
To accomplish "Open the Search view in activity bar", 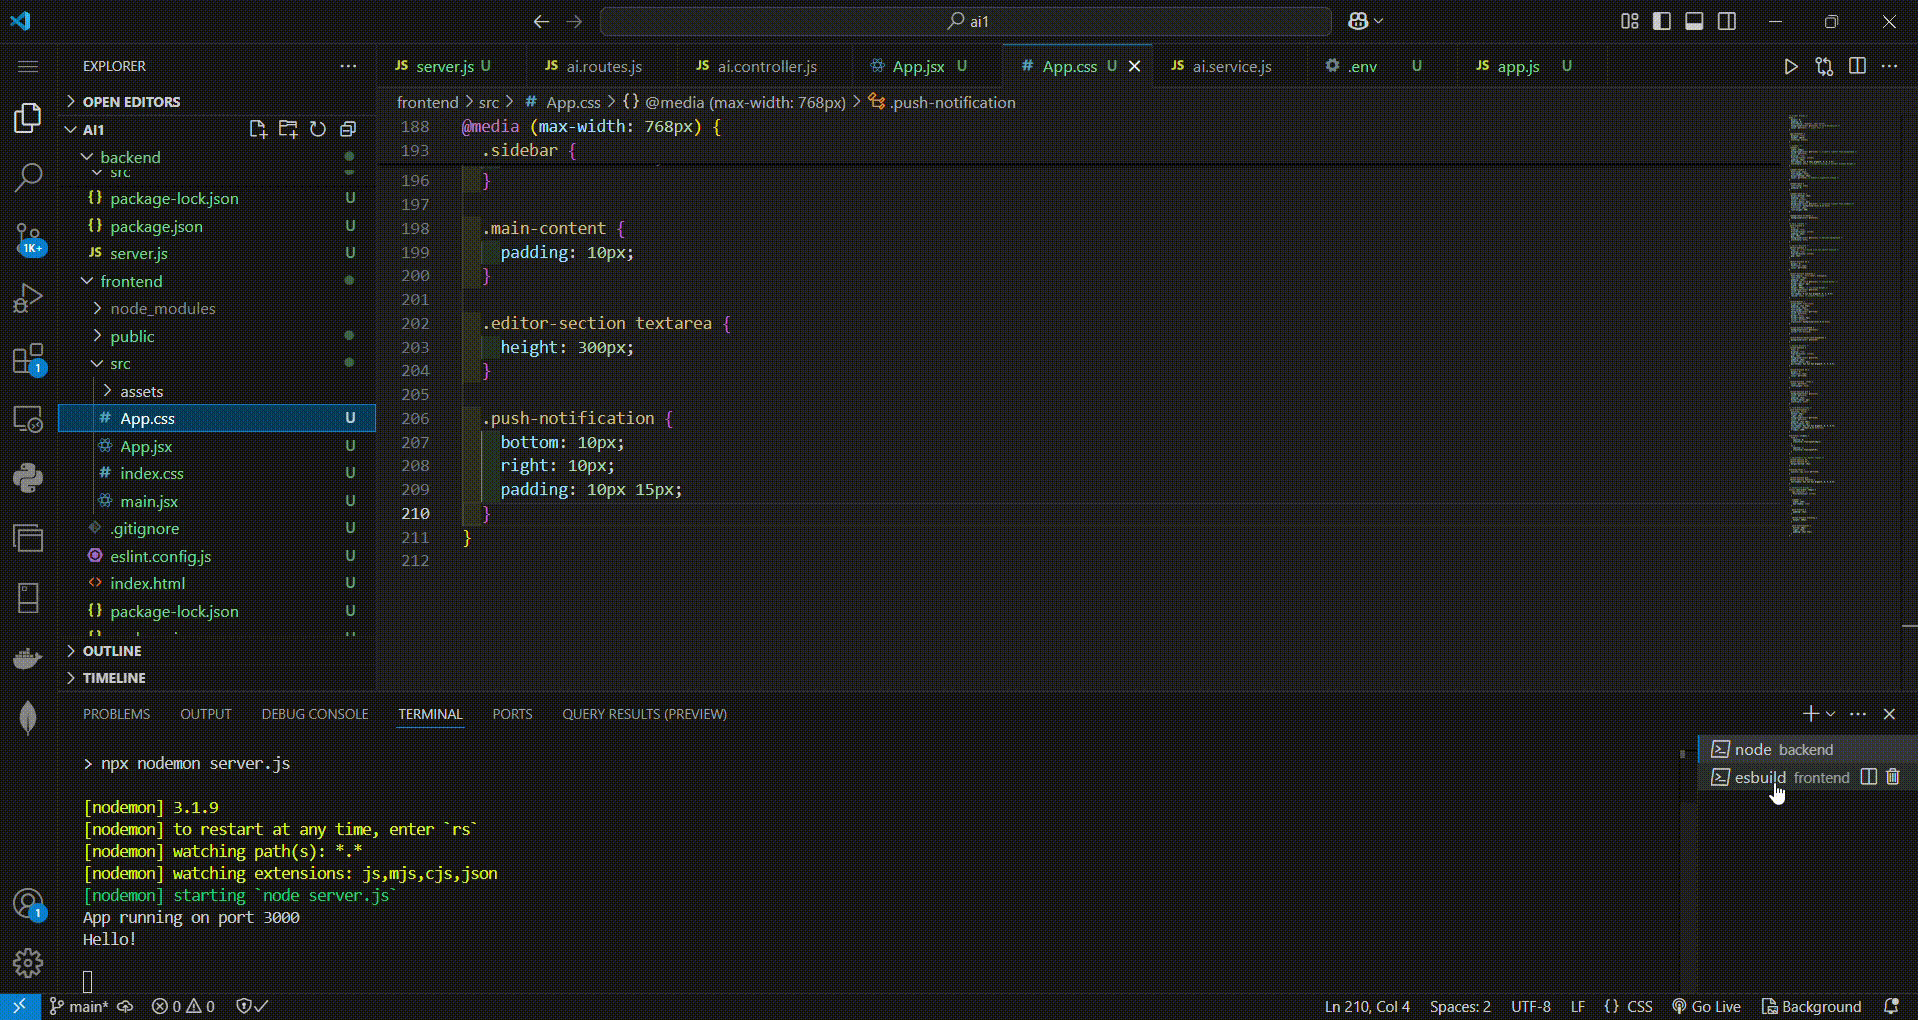I will [x=28, y=178].
